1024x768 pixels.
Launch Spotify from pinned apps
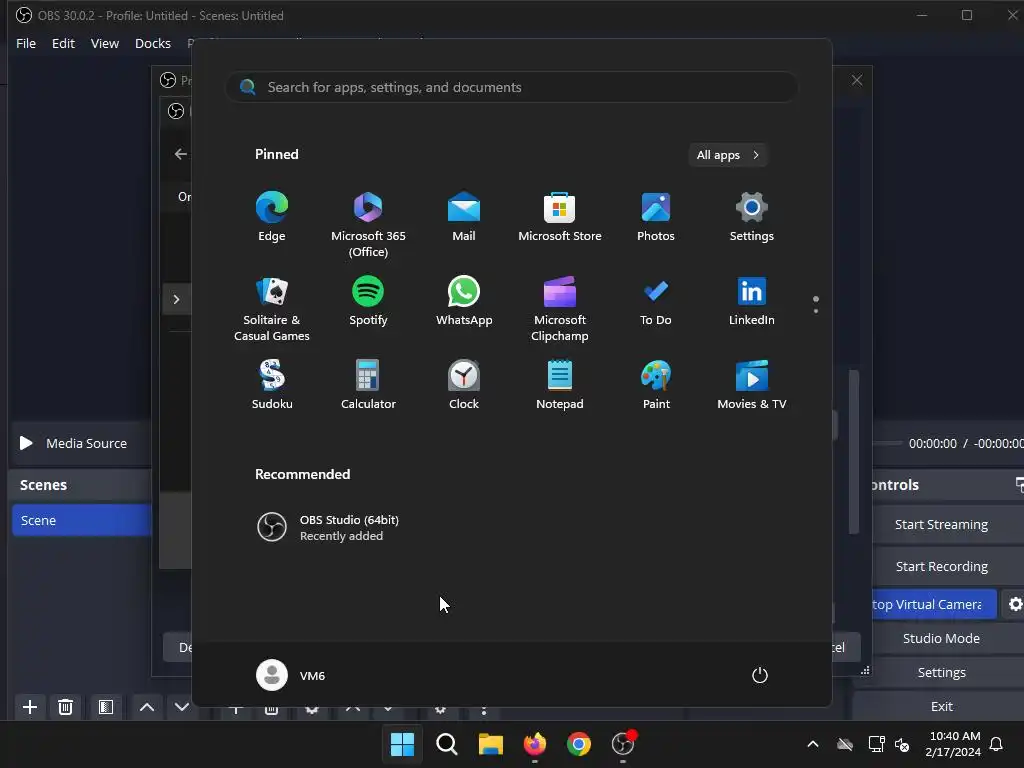click(x=368, y=300)
